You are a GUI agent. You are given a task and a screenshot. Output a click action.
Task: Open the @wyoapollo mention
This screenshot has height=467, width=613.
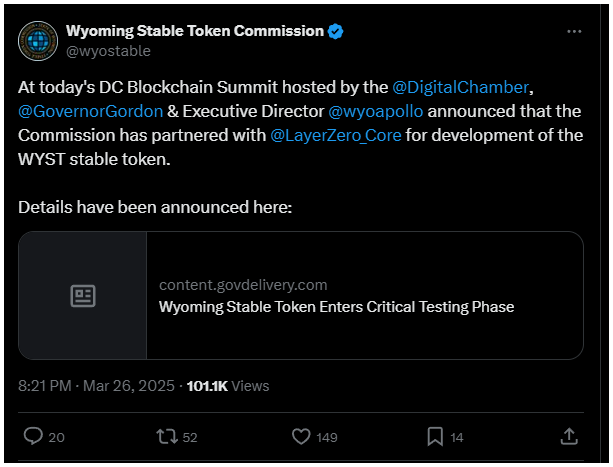[376, 111]
